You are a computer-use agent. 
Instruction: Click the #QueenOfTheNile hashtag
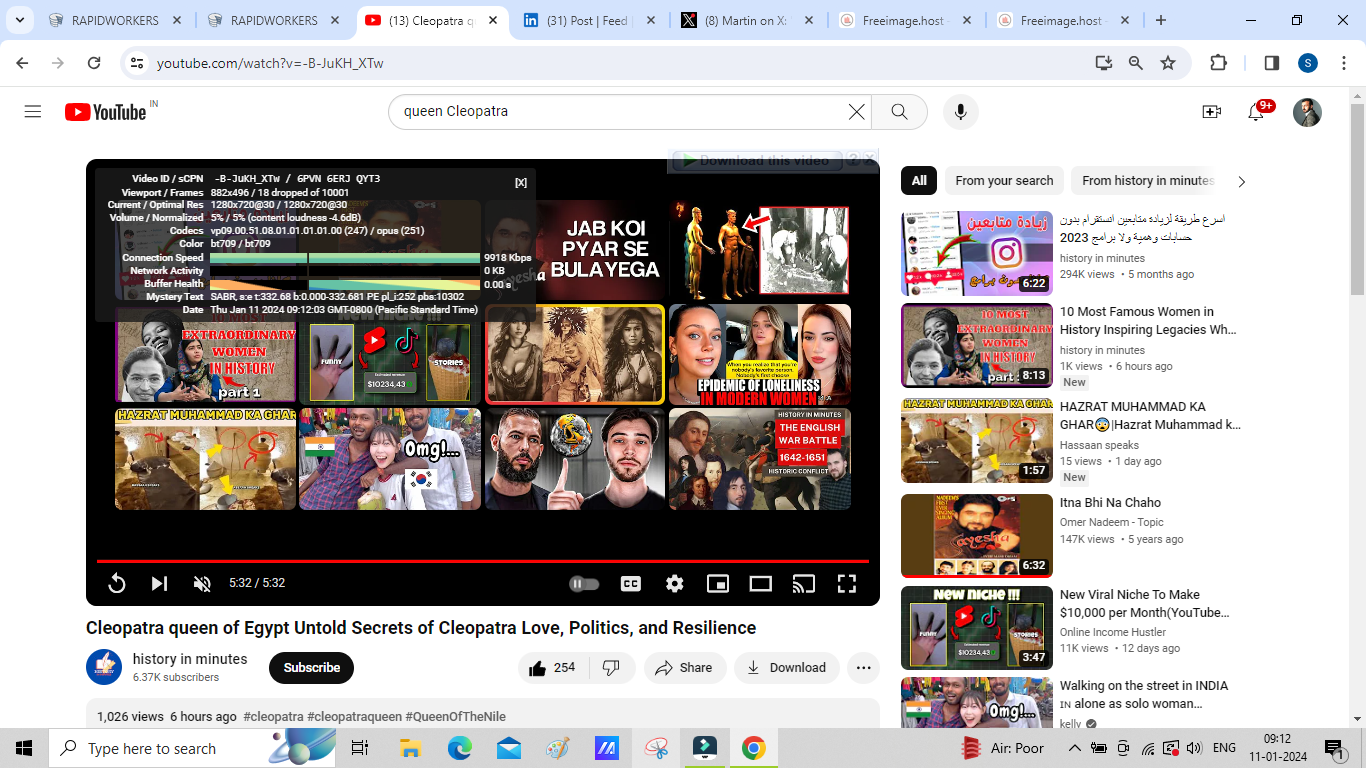(456, 717)
